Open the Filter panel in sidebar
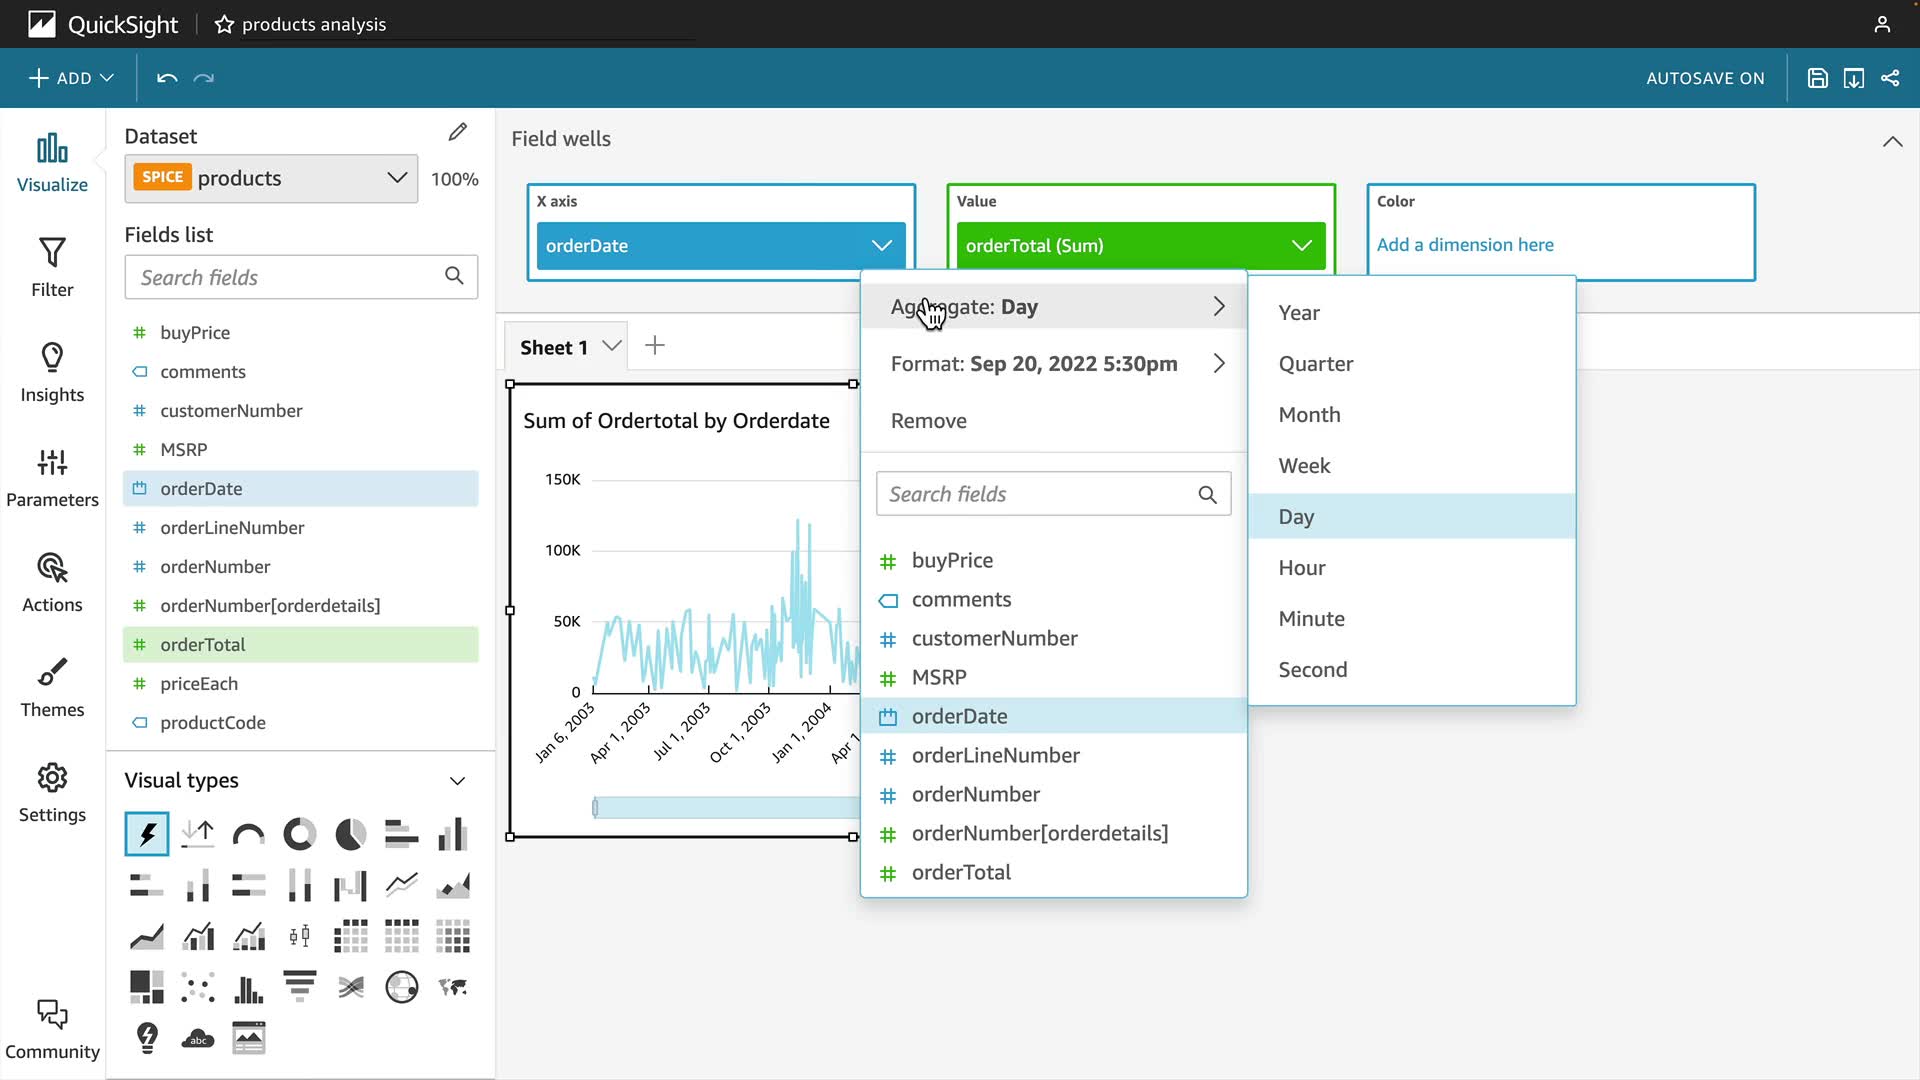This screenshot has width=1920, height=1080. pos(52,266)
